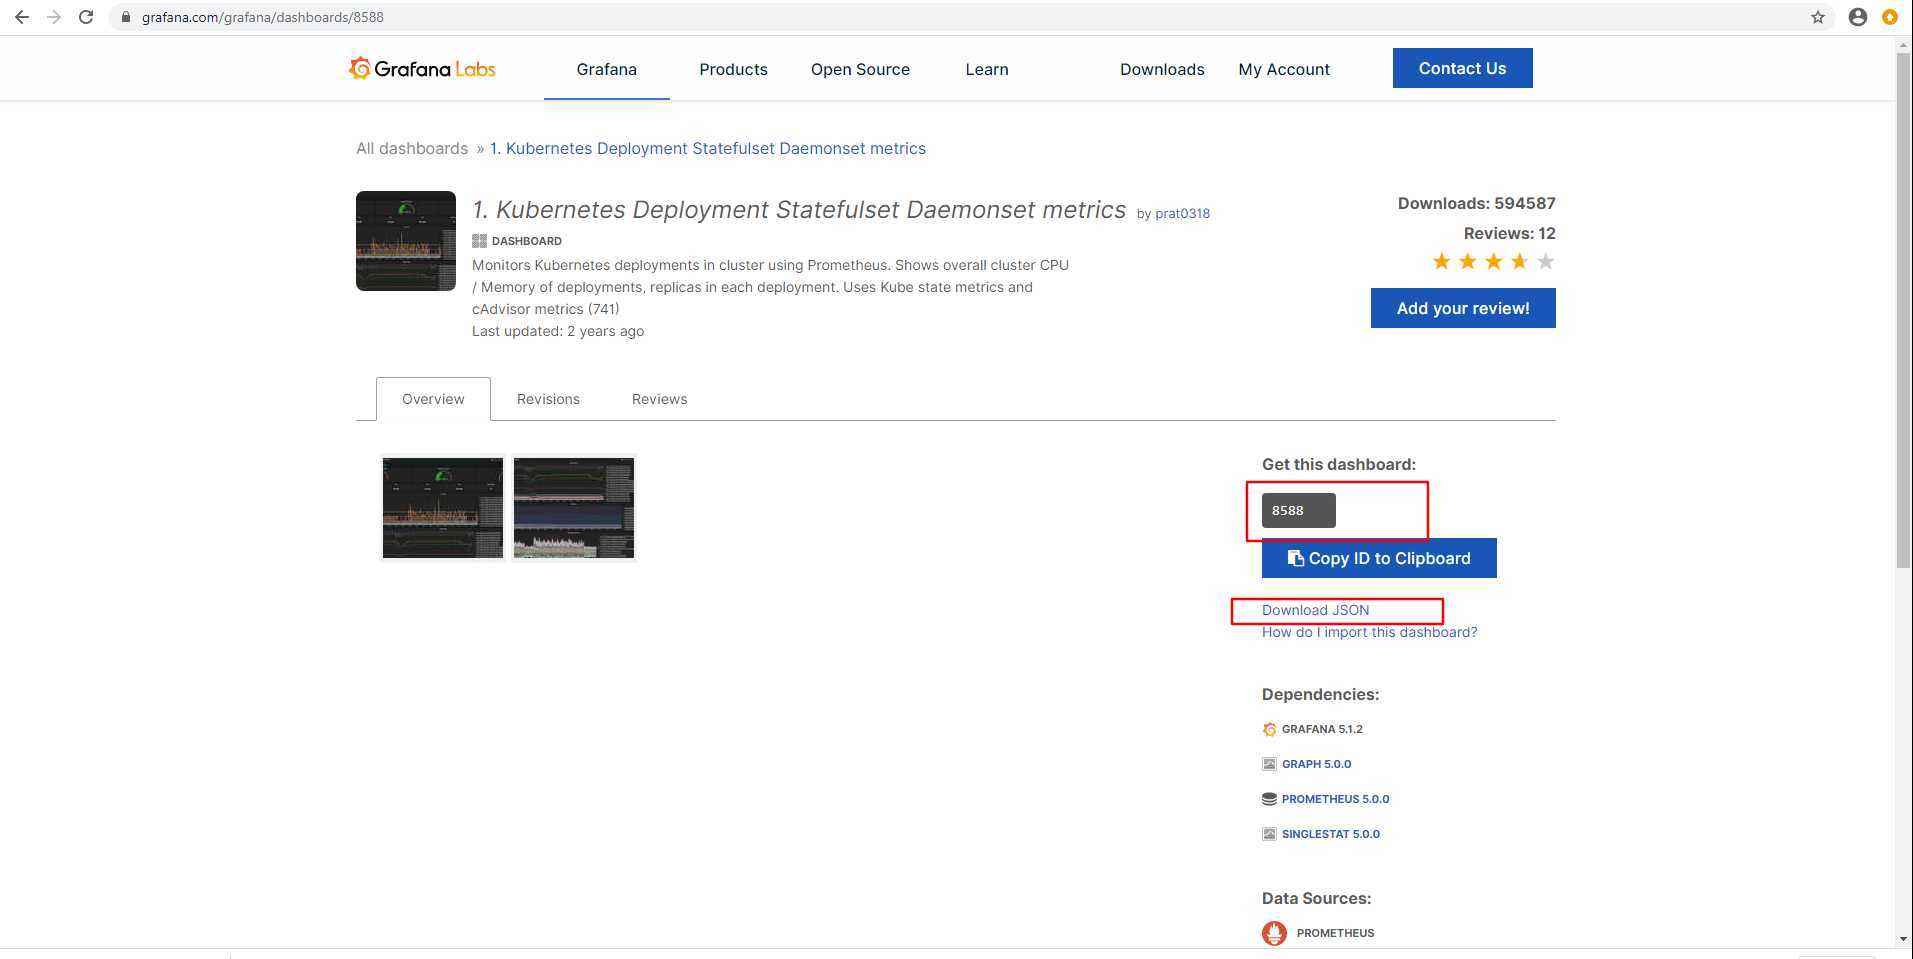This screenshot has height=959, width=1913.
Task: Click the Reviews: 12 count text
Action: [x=1509, y=233]
